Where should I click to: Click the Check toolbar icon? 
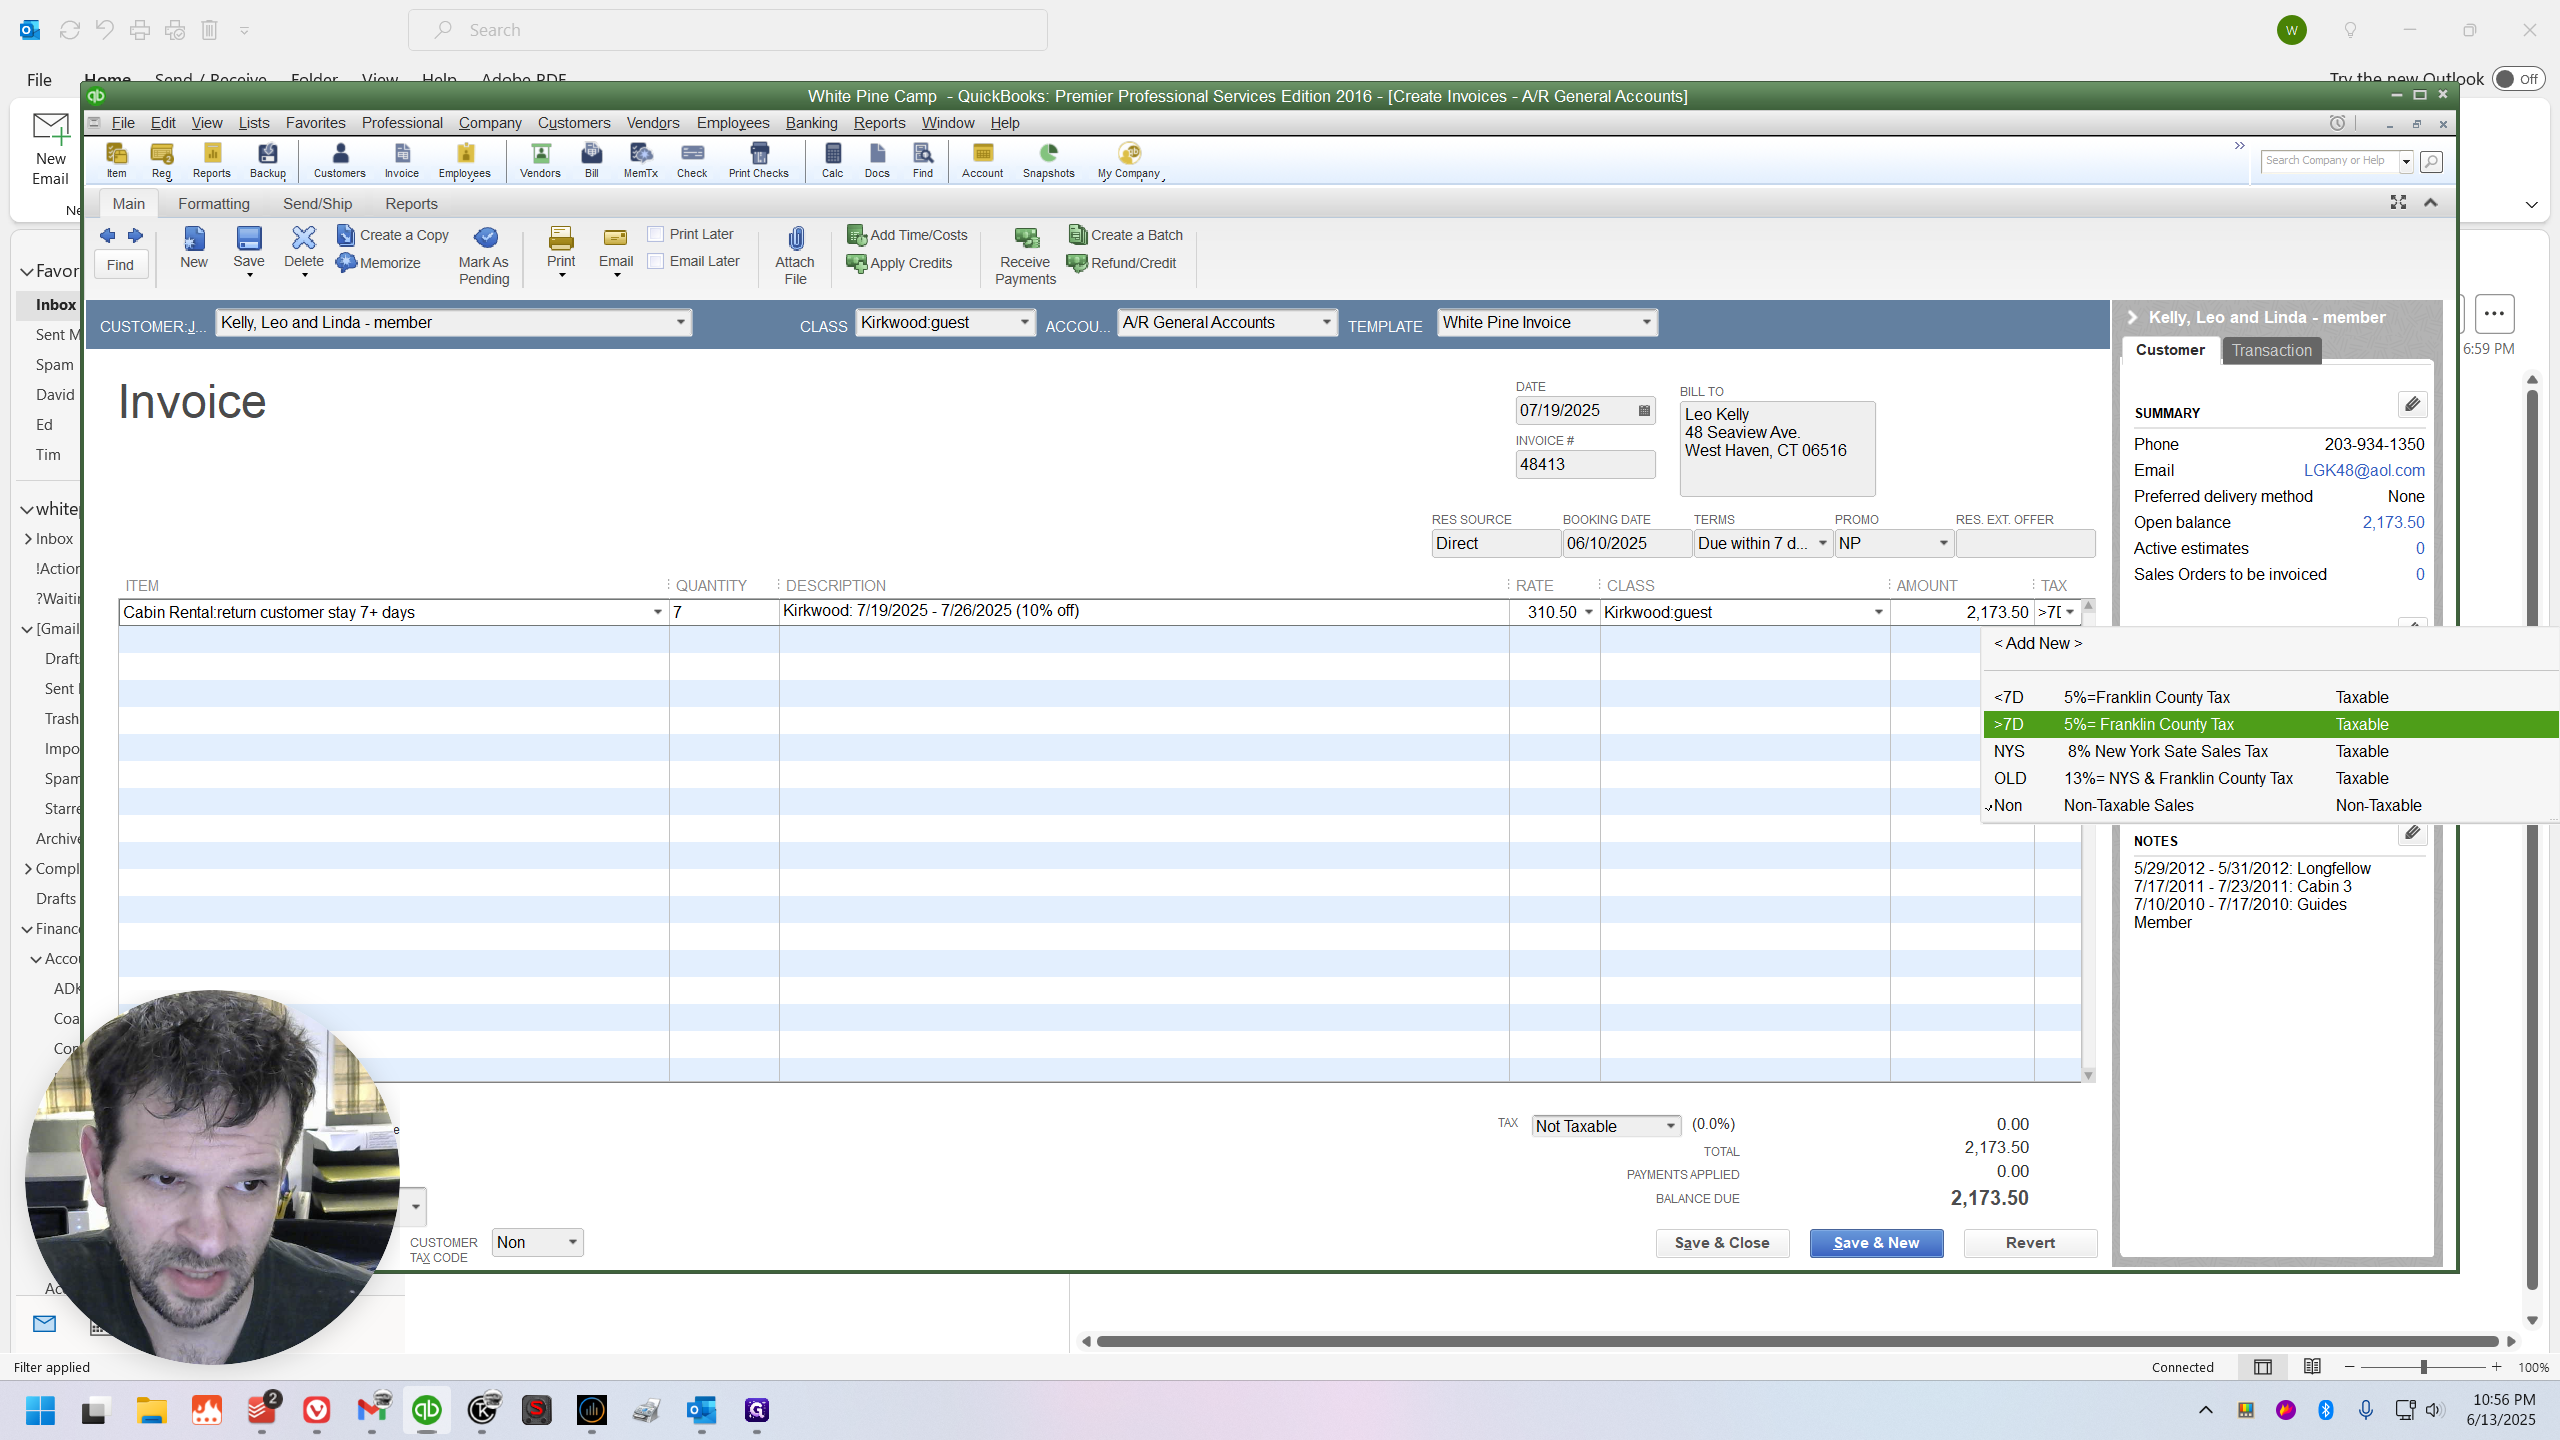[692, 160]
